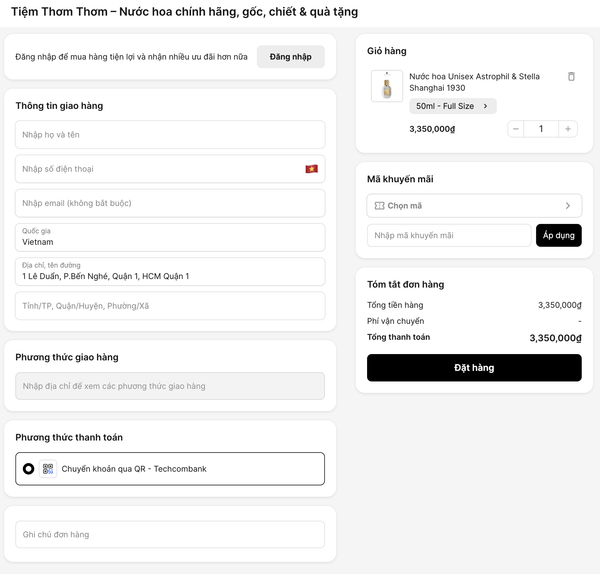600x574 pixels.
Task: Click the optional email input field
Action: click(x=170, y=203)
